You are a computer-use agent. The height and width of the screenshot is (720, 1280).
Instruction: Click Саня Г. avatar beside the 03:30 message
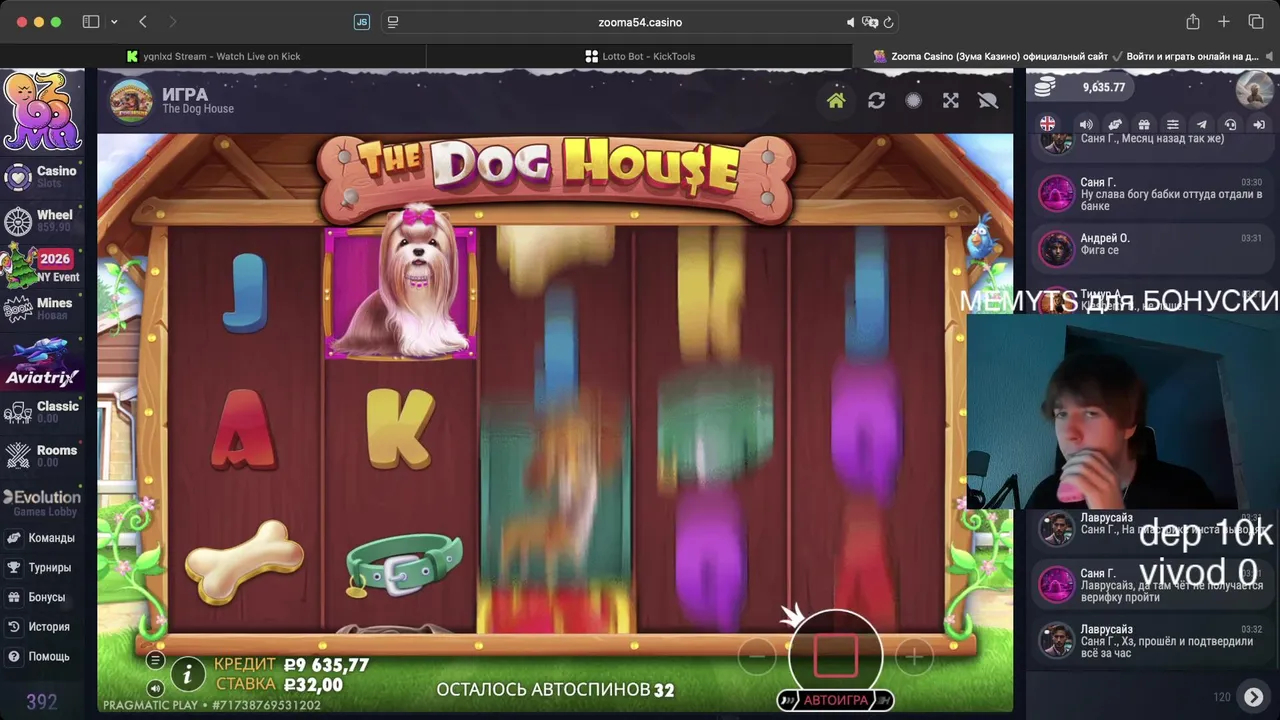click(1056, 194)
